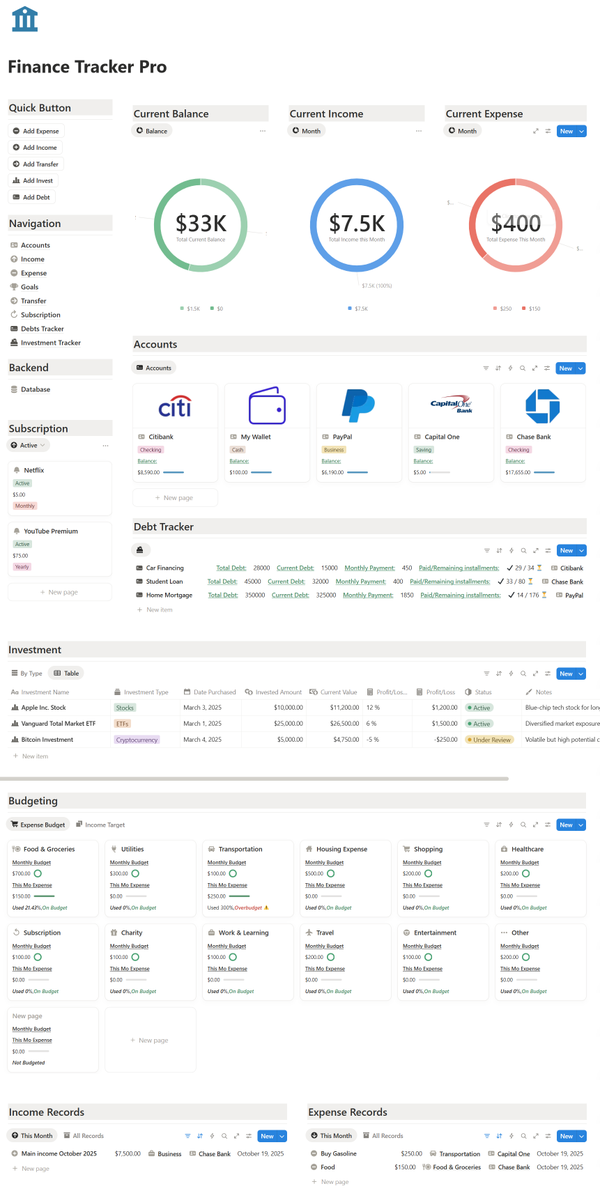Click search icon in Expense Records toolbar
600x1200 pixels.
[x=523, y=1136]
